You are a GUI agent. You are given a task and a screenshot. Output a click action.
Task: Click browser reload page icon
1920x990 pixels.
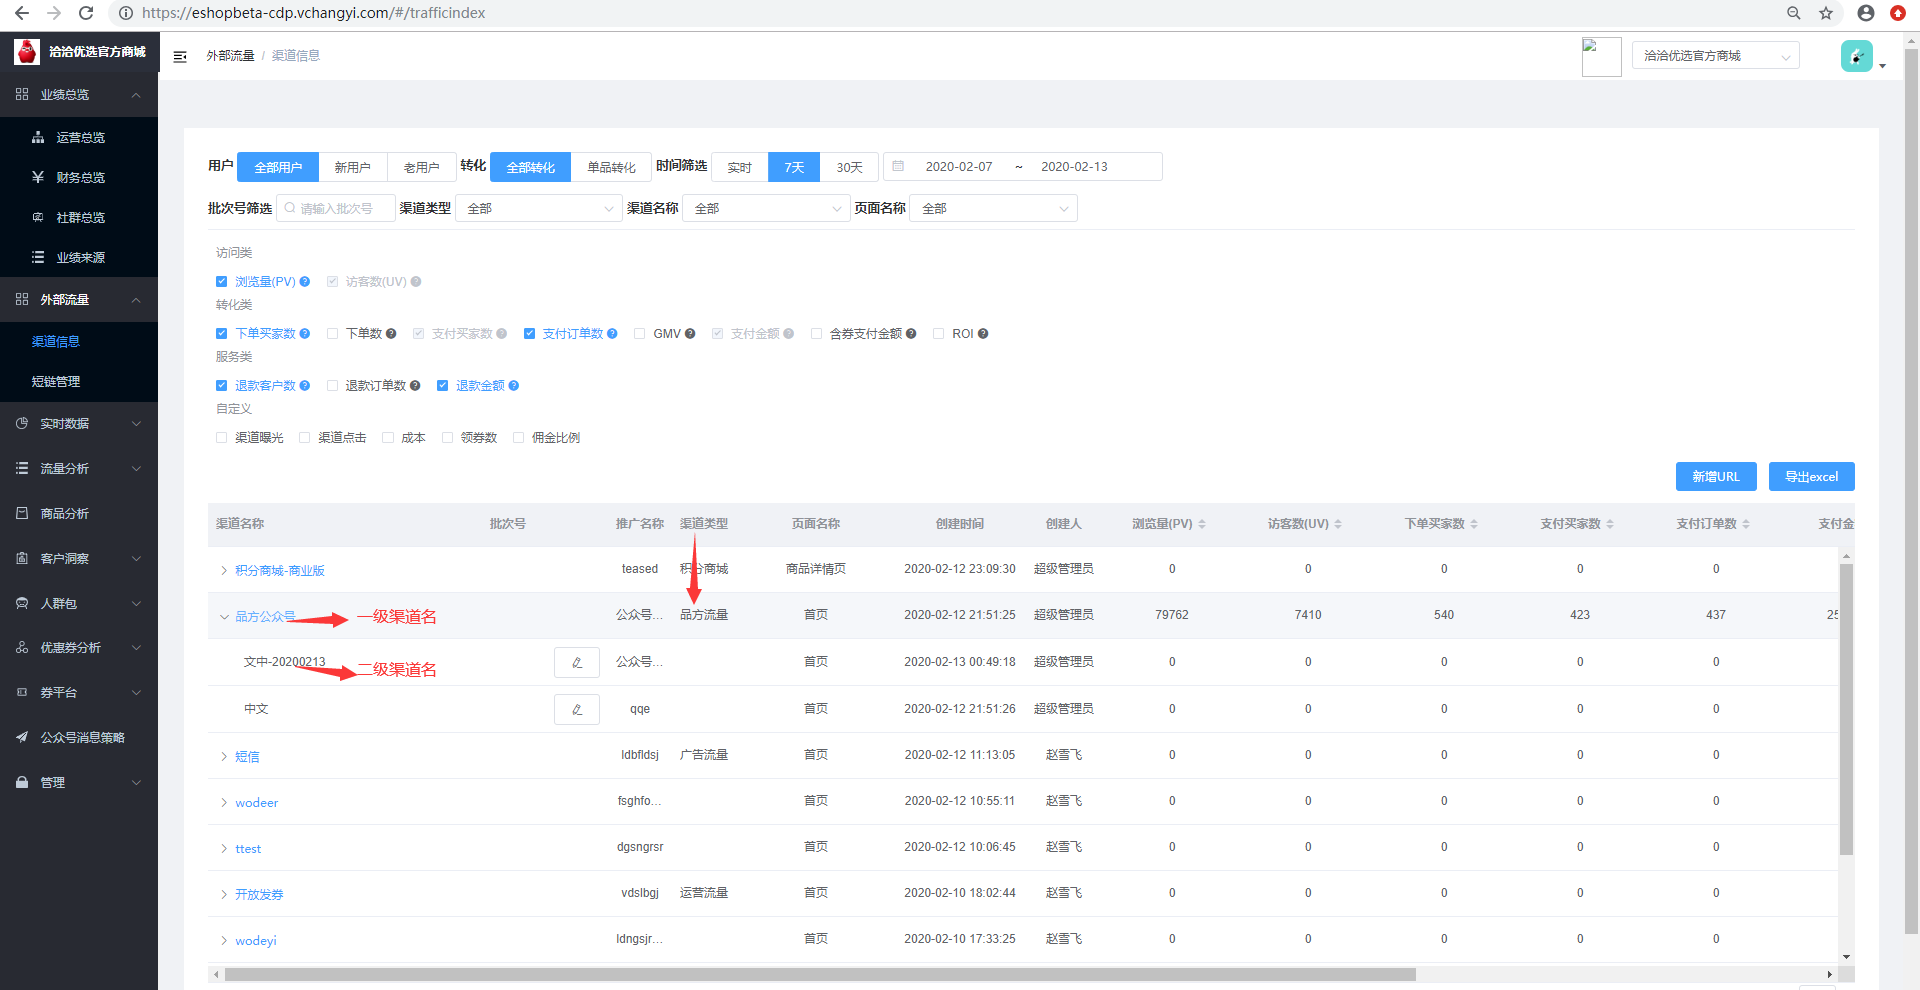(86, 13)
